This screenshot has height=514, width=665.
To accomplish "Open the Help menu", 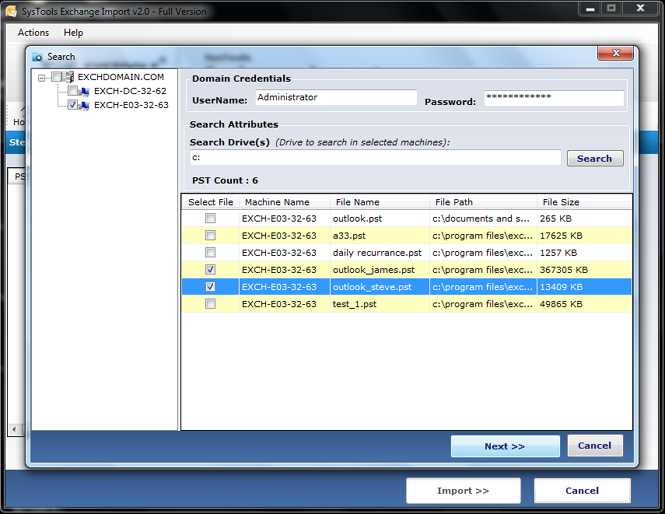I will point(73,33).
